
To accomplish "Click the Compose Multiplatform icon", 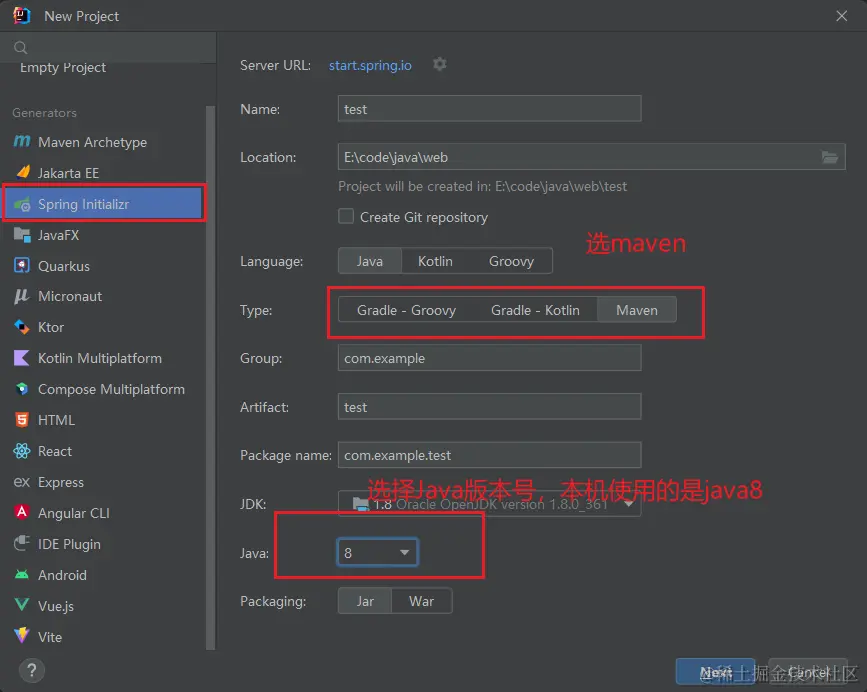I will (x=22, y=389).
